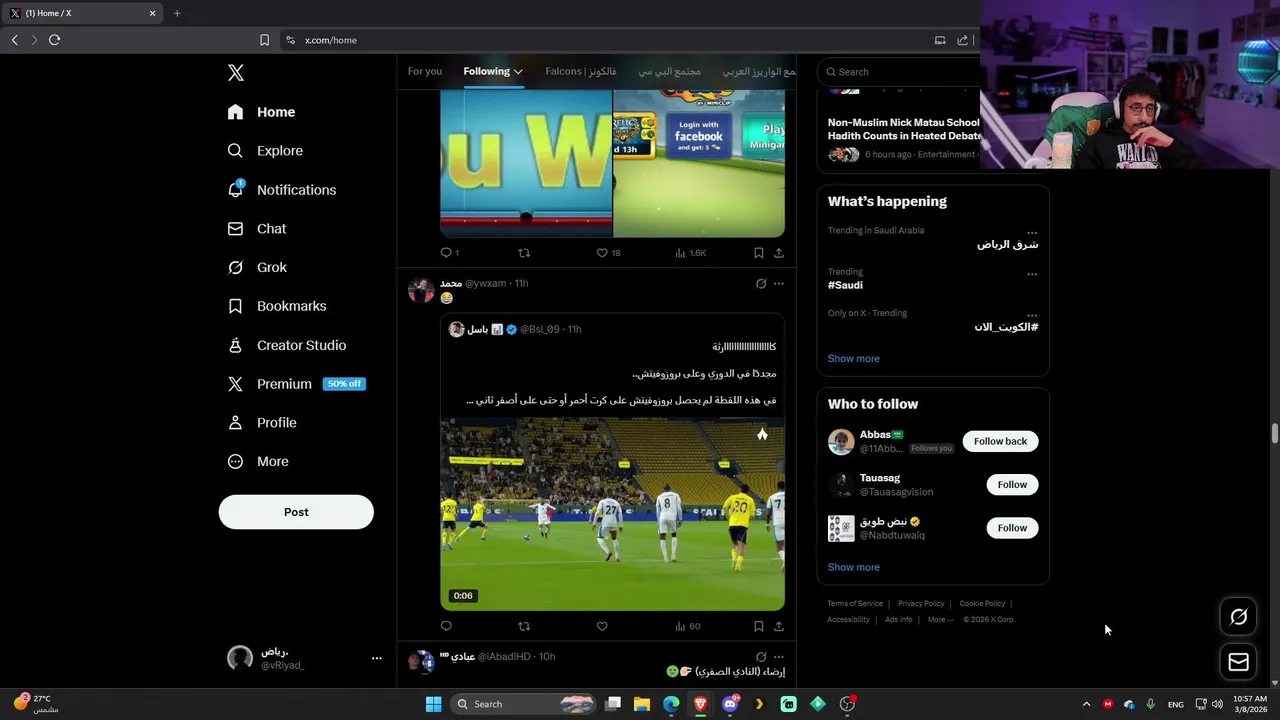Screen dimensions: 1280x720
Task: Open a new browser tab
Action: [177, 13]
